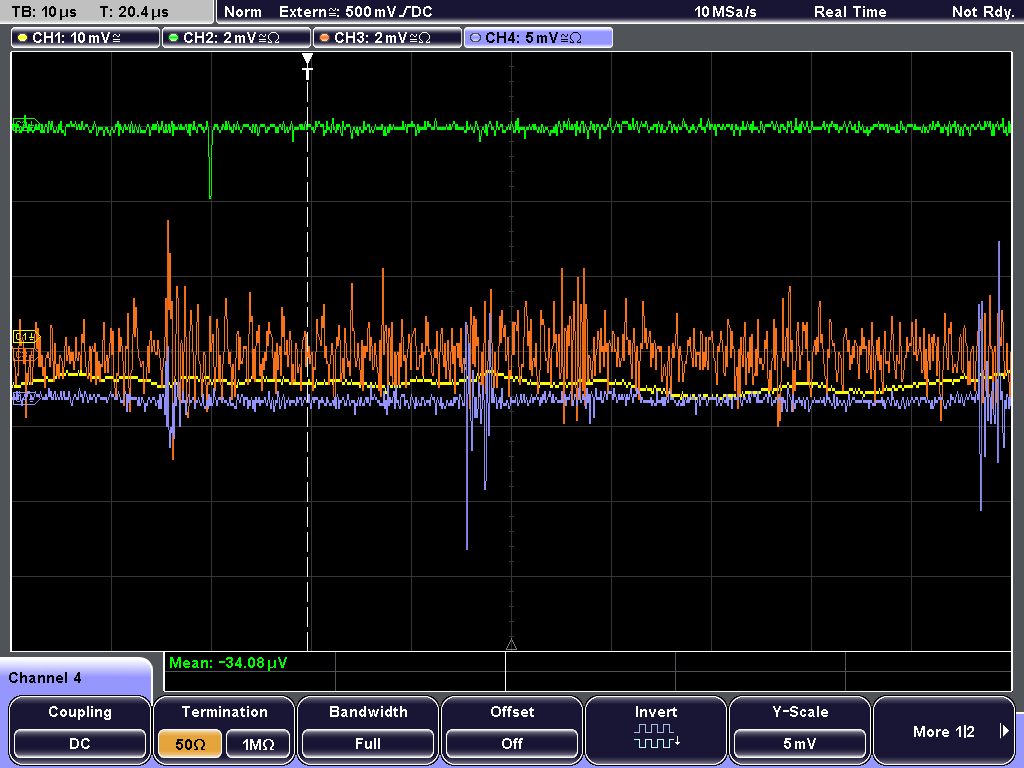Open Coupling DC selection
Screen dimensions: 1024x768
(80, 744)
